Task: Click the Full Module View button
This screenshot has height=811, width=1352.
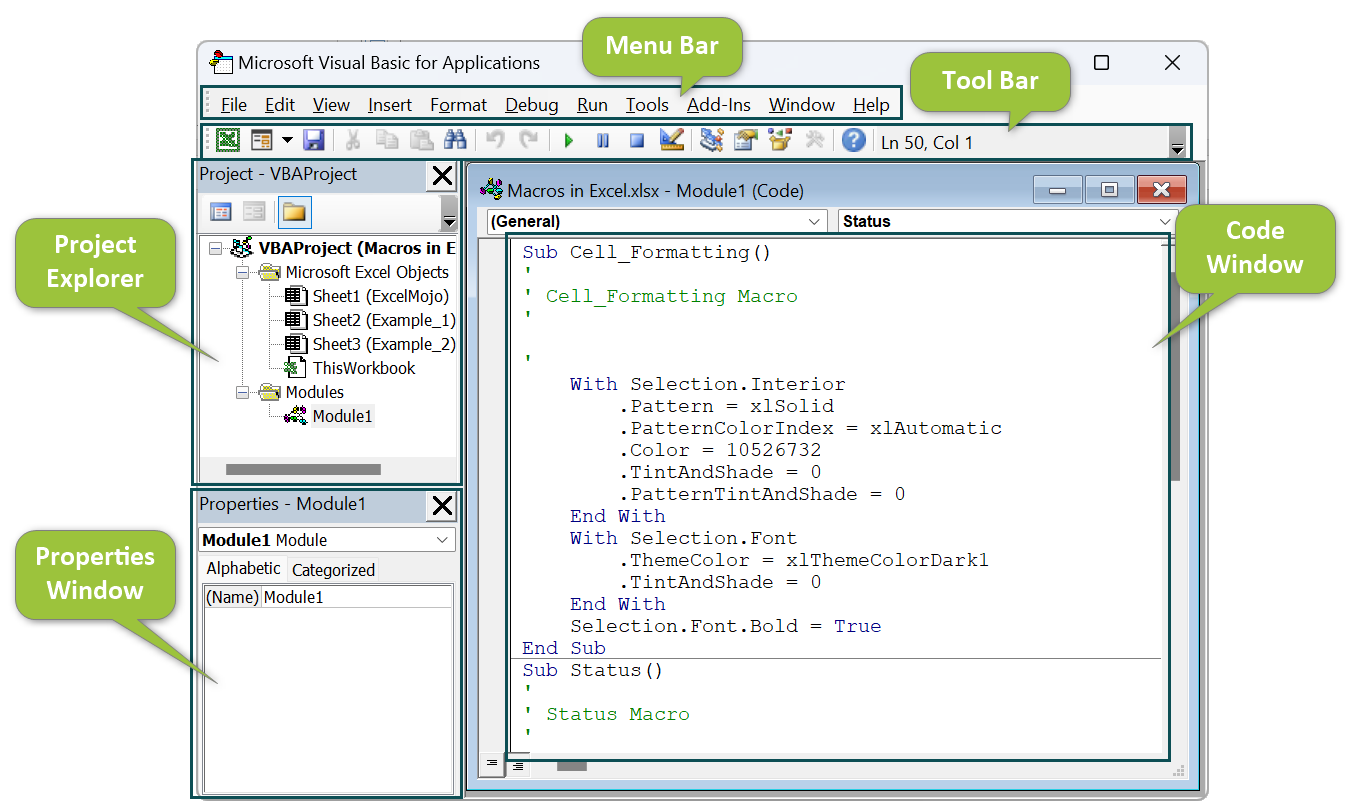Action: click(517, 764)
